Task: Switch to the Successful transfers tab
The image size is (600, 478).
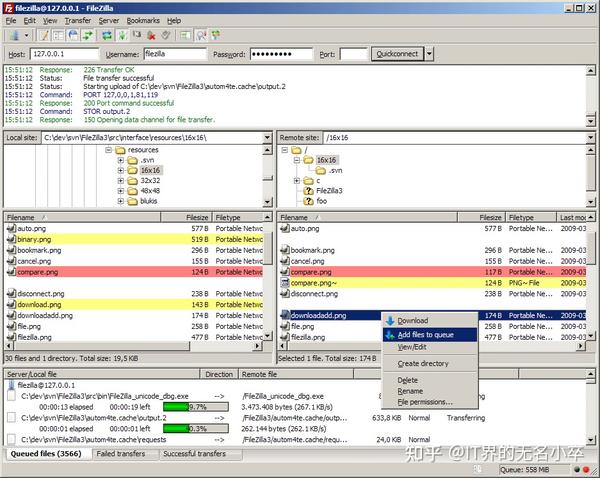Action: pos(194,454)
